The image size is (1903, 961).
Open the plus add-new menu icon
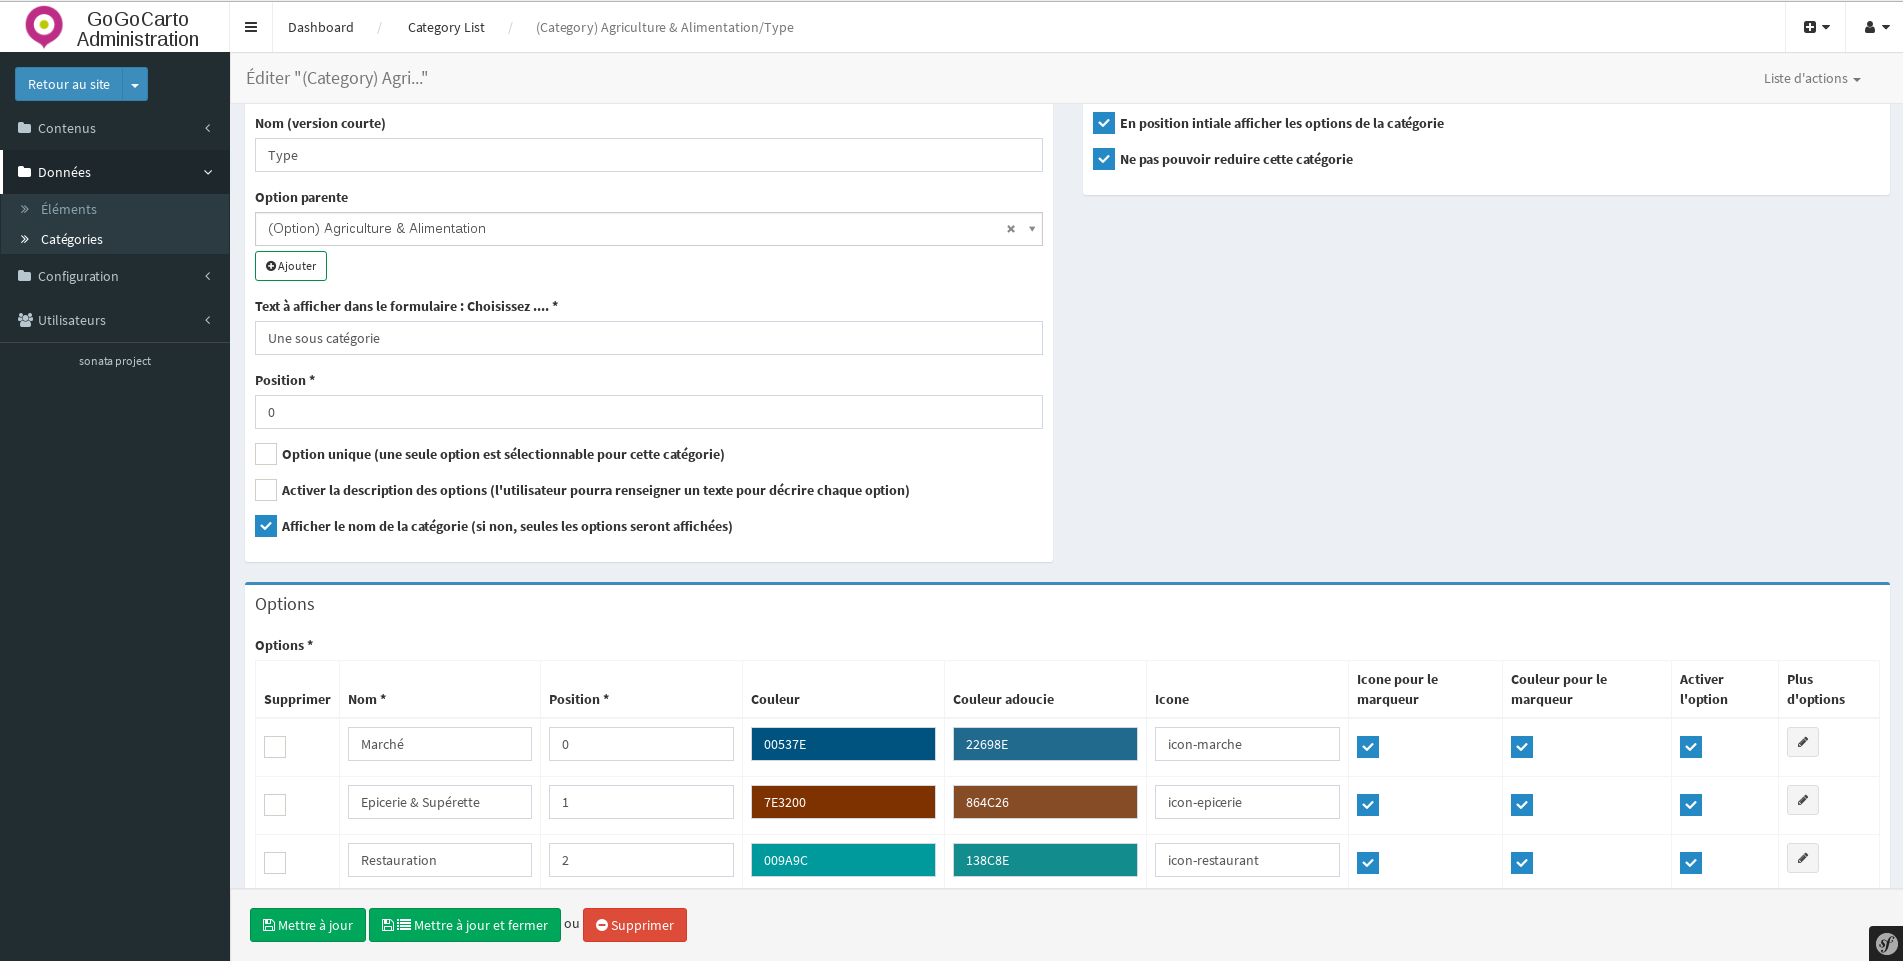tap(1815, 27)
